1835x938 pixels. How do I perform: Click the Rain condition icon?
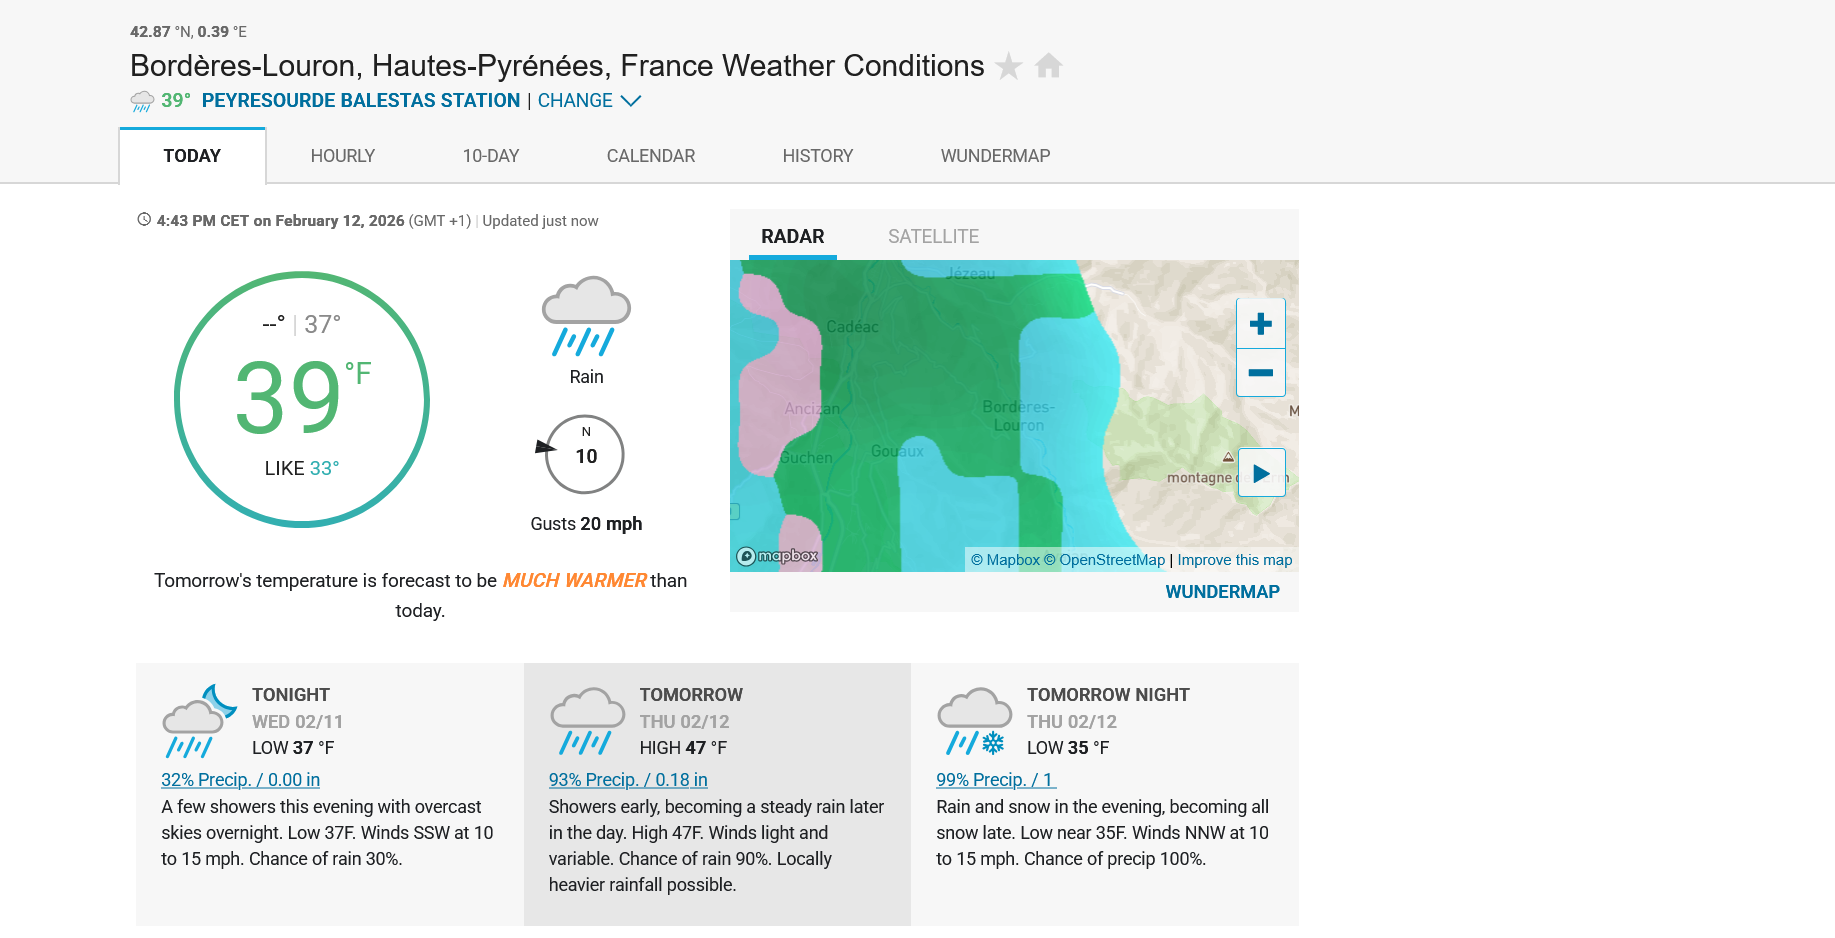point(586,316)
